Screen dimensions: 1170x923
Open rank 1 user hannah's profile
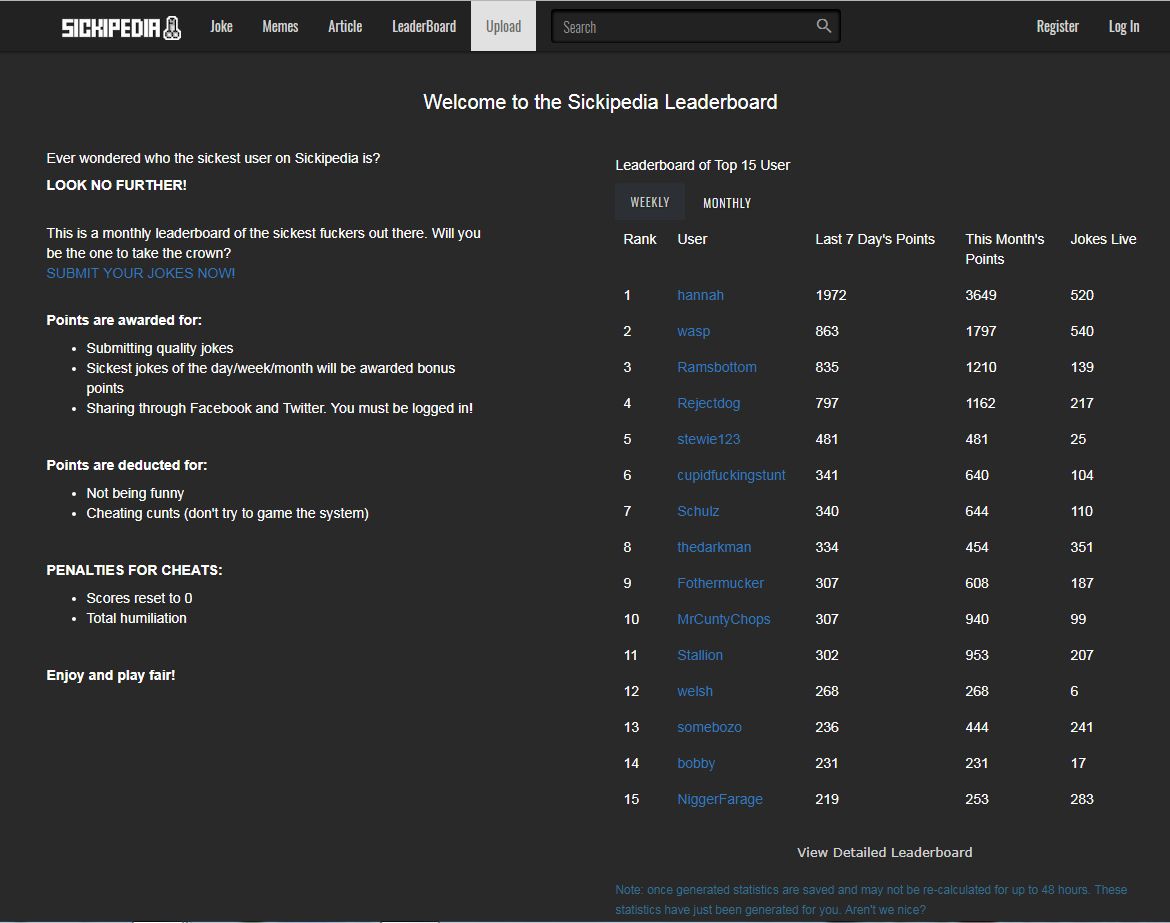coord(700,295)
